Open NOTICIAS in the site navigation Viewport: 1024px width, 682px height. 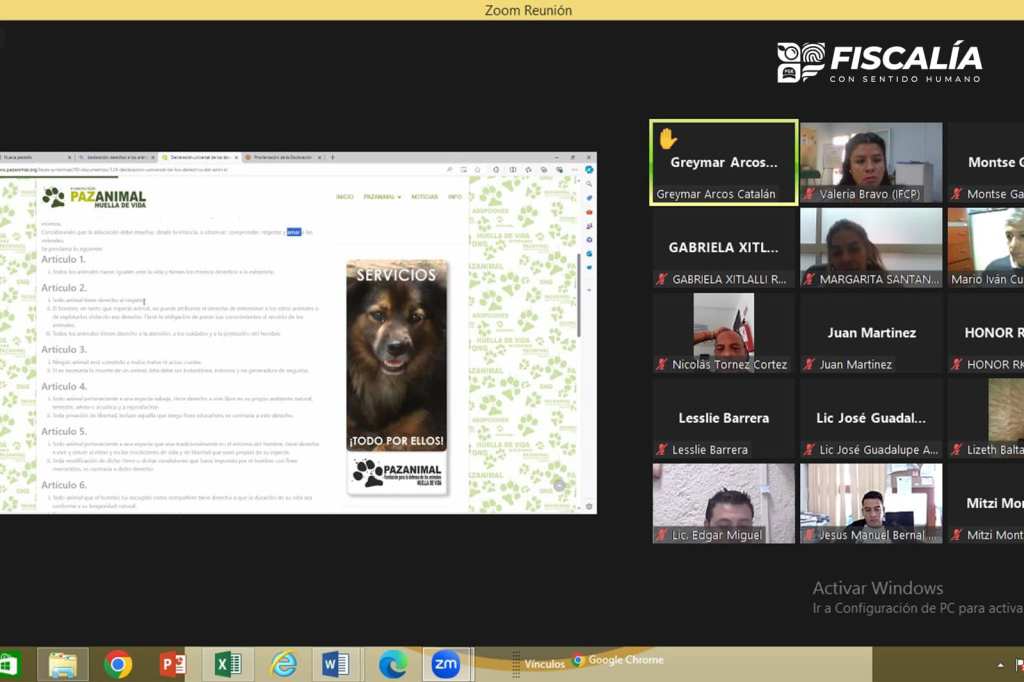424,197
